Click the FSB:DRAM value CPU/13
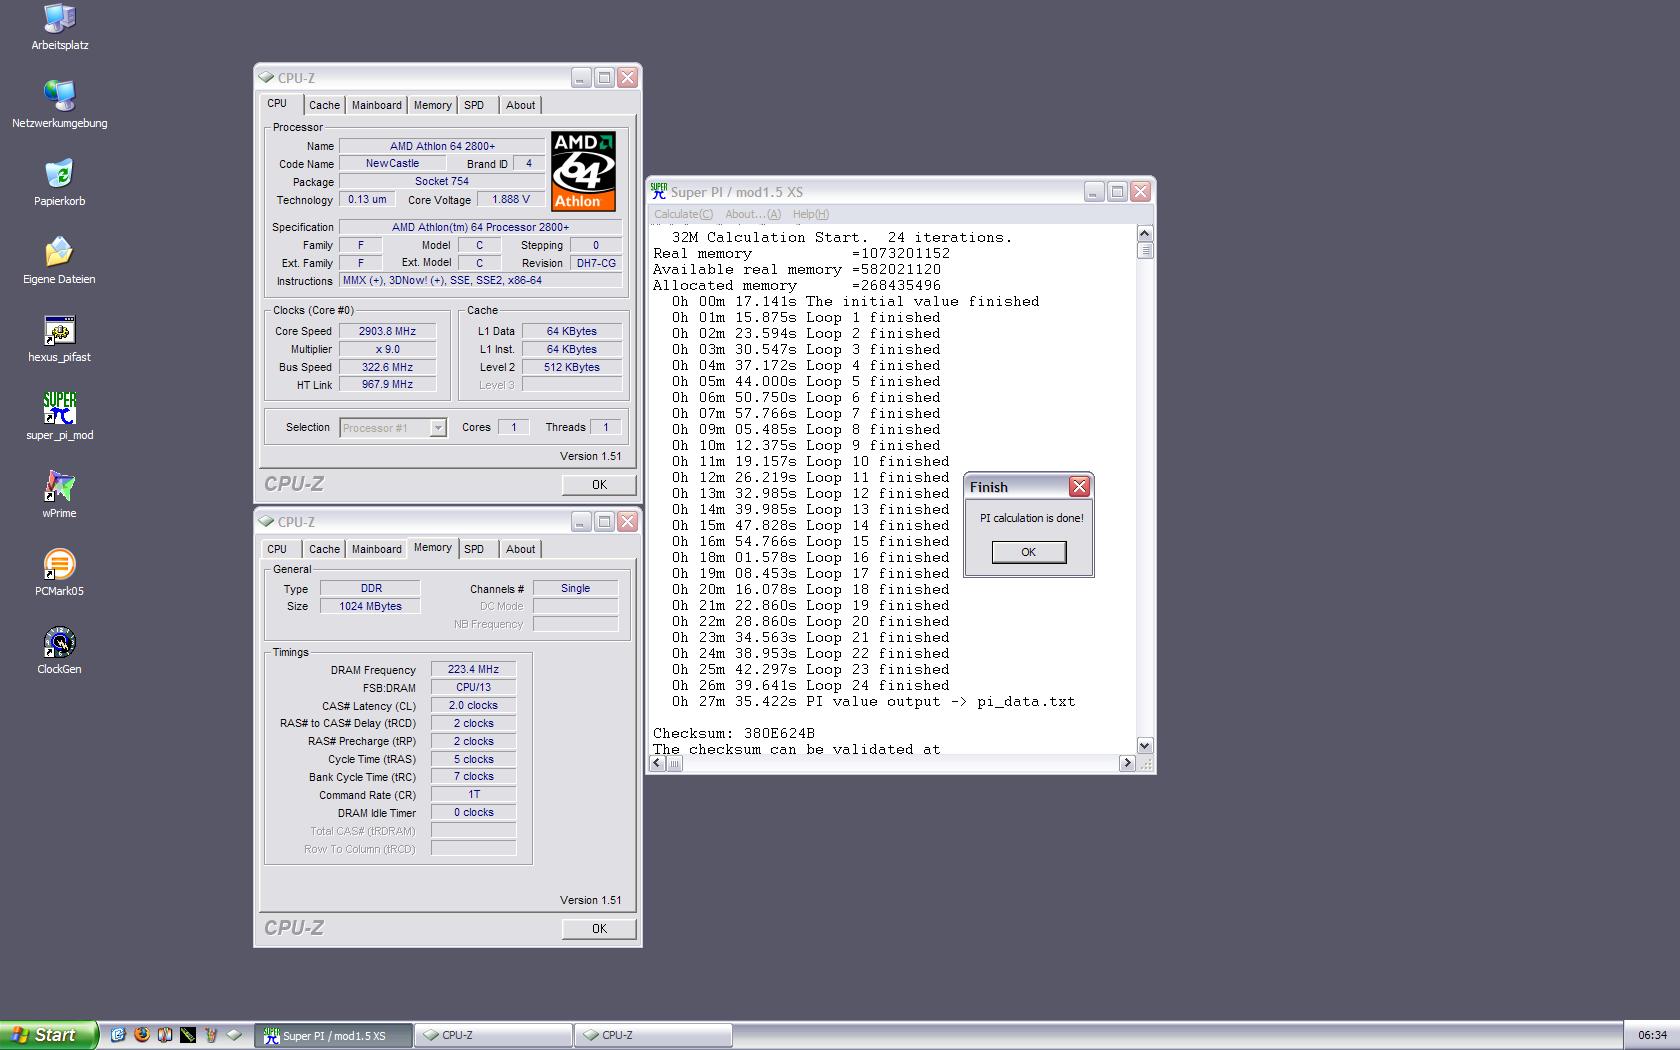1680x1050 pixels. (473, 687)
